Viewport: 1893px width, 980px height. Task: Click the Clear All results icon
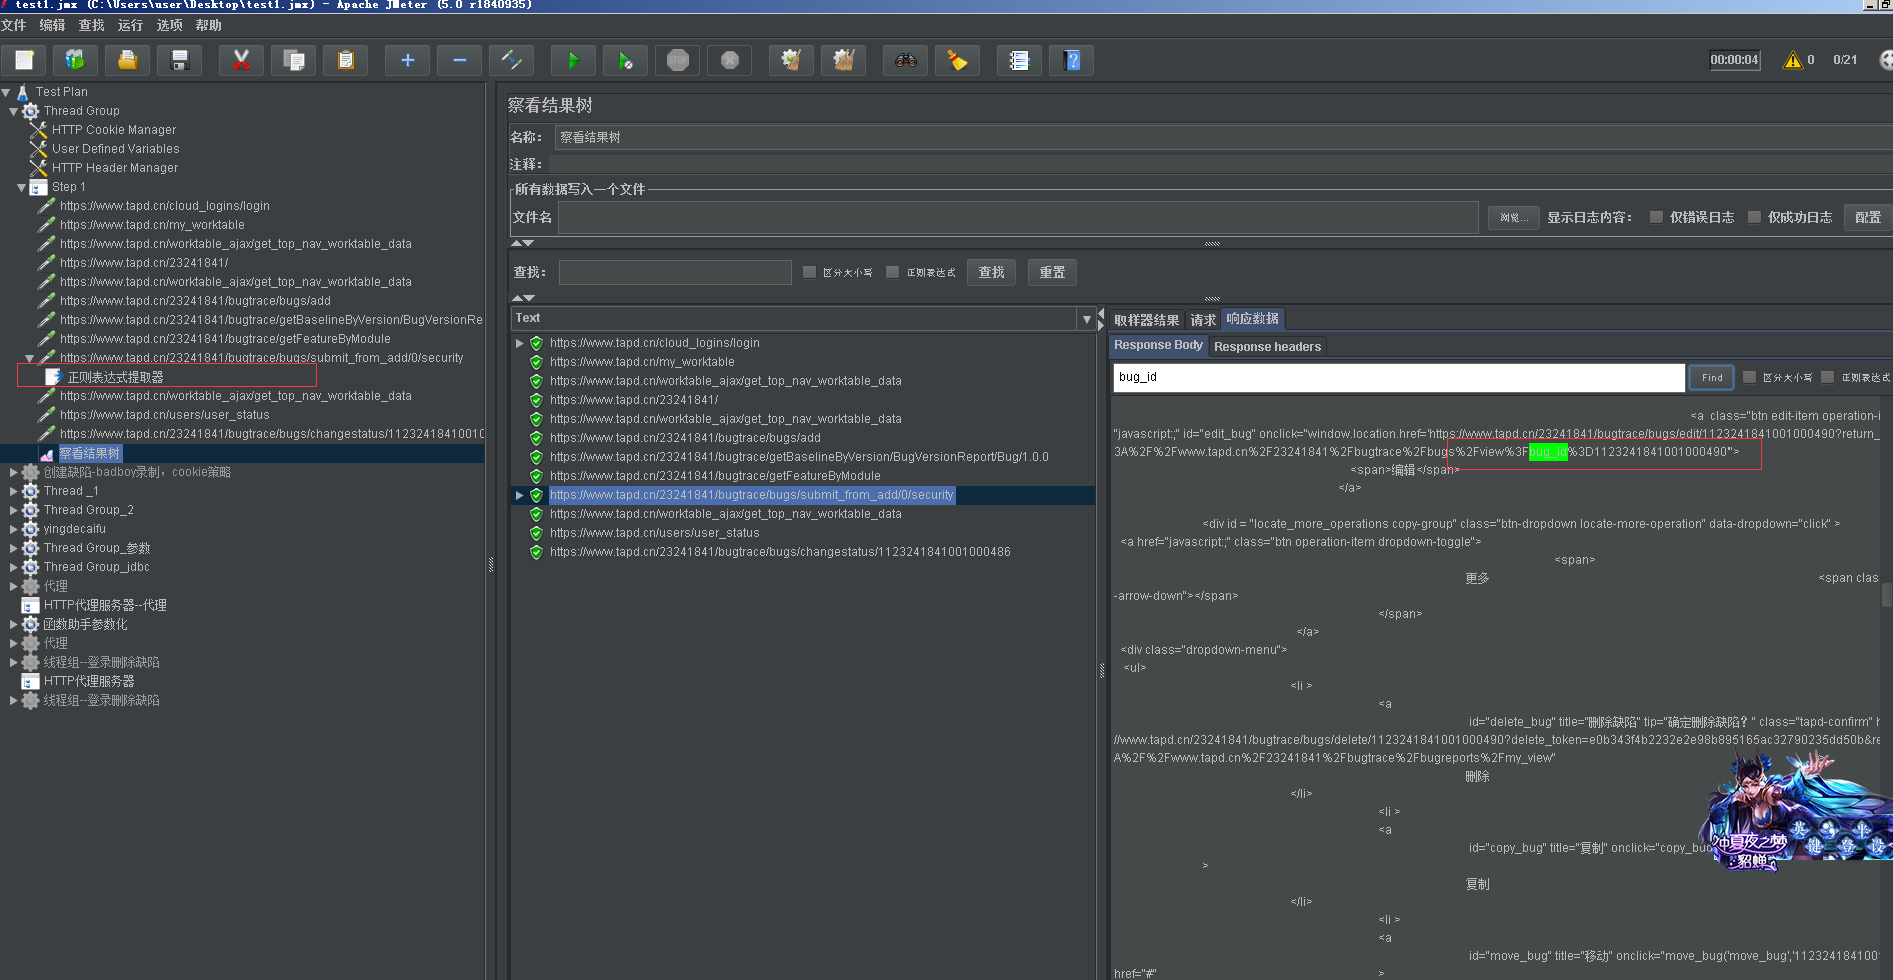843,60
